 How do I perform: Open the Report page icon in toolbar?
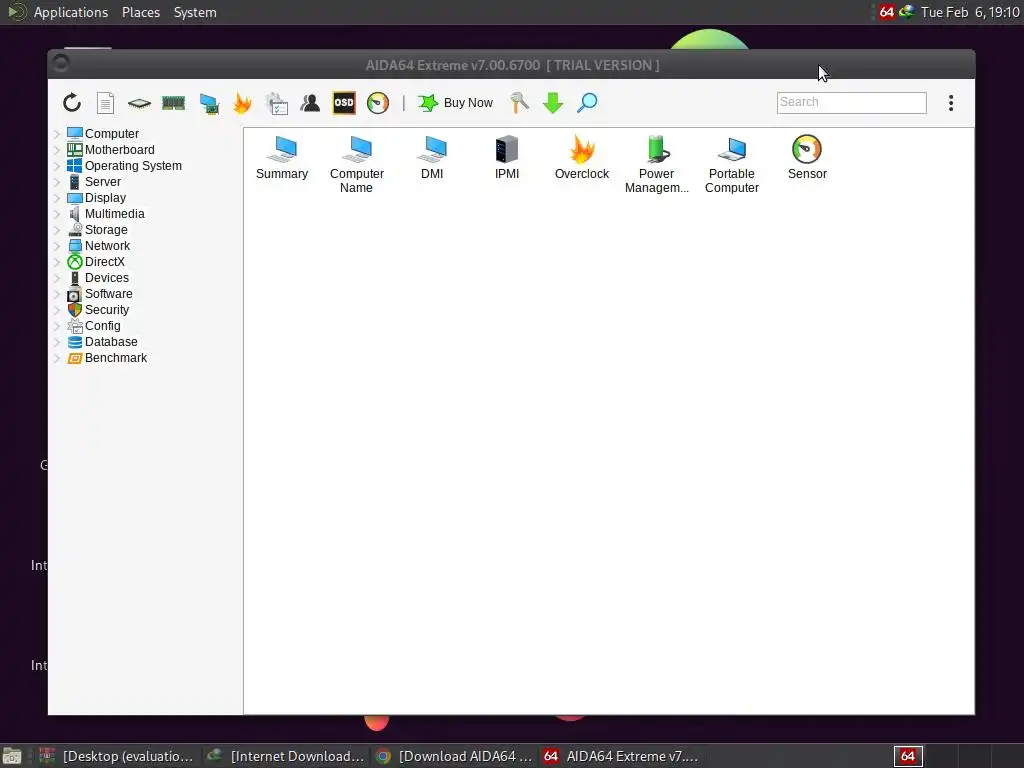(105, 103)
